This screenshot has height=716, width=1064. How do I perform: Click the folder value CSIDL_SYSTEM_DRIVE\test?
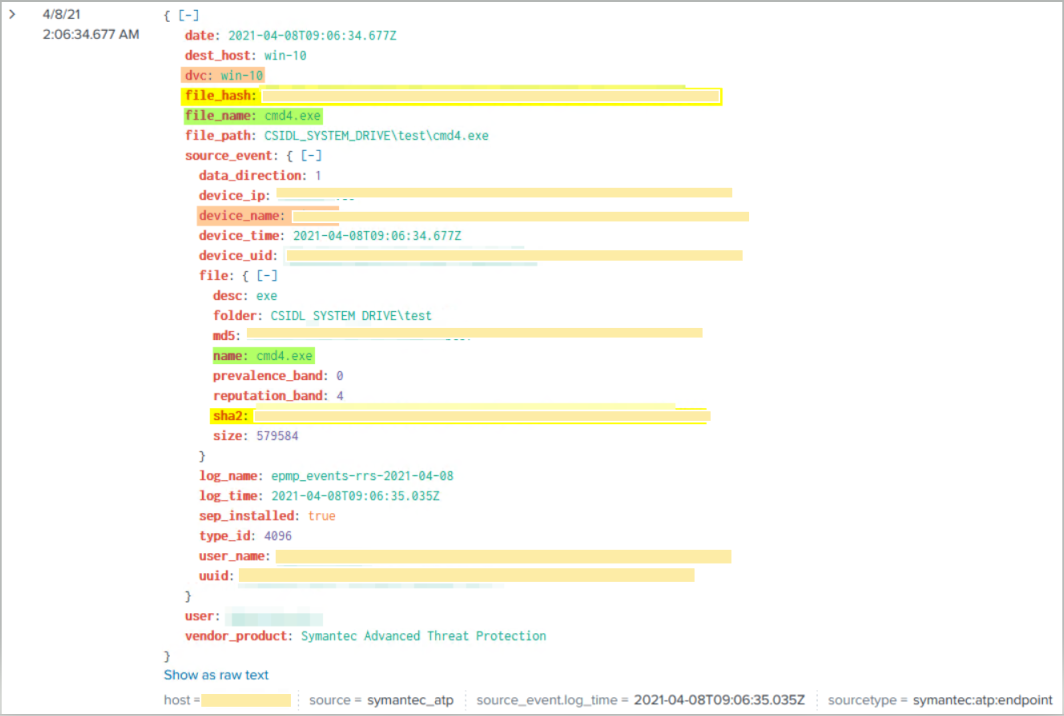(x=351, y=316)
